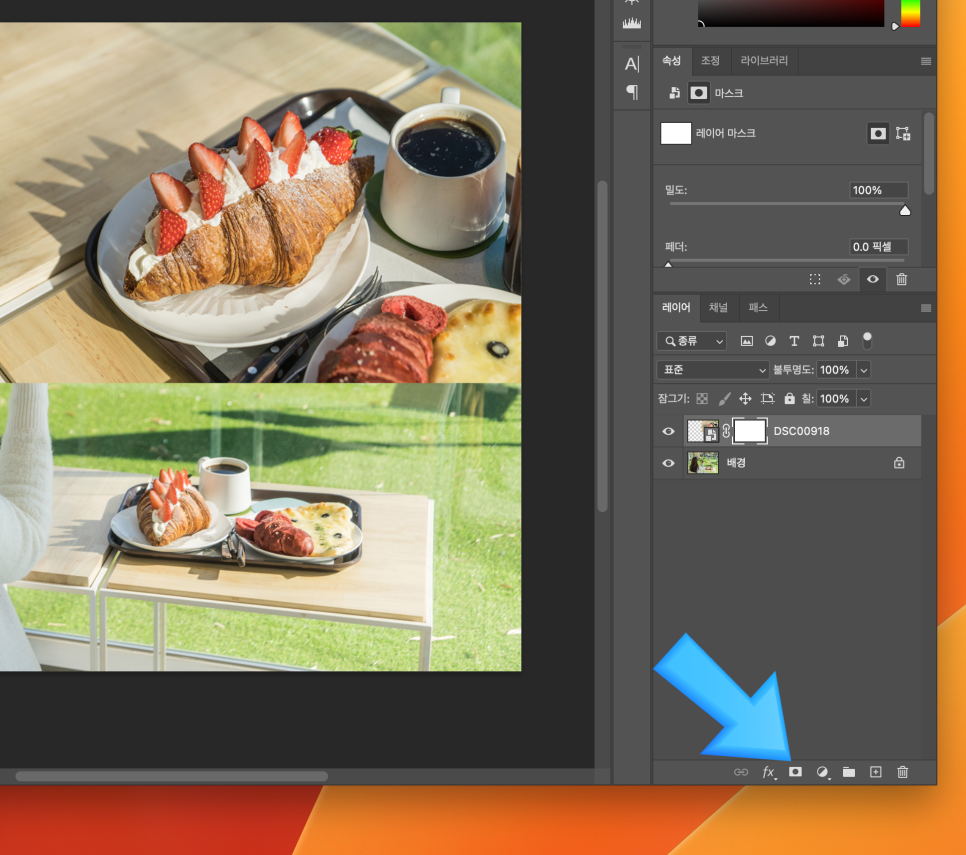
Task: Open the fx layer style menu
Action: [x=769, y=772]
